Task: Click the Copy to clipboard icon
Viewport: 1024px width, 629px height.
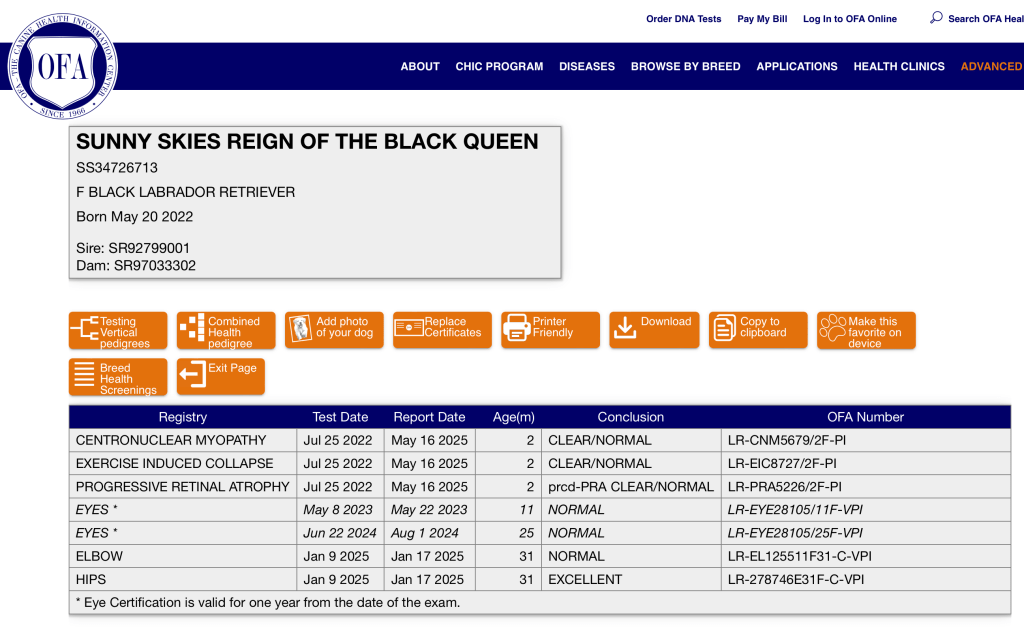Action: [724, 328]
